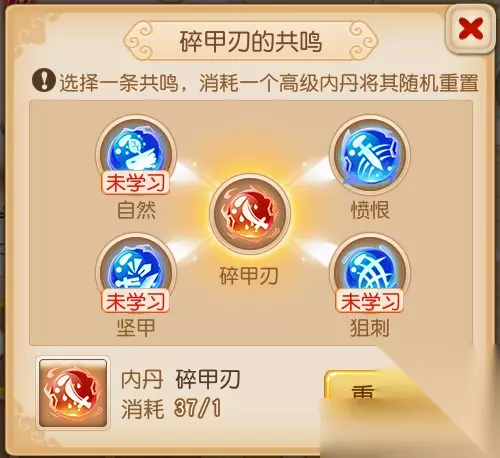Click the yellow 重置 button
The image size is (500, 458).
point(363,392)
